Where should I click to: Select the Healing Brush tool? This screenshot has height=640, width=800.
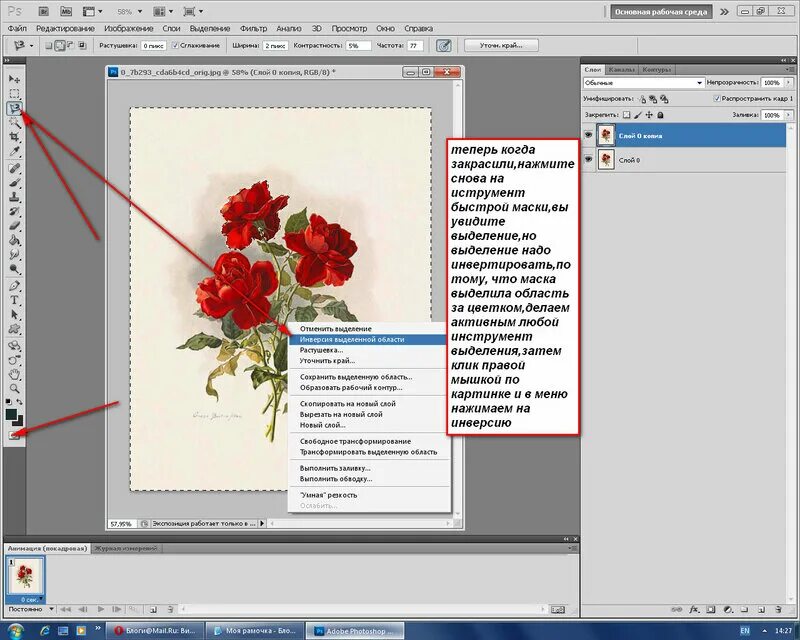click(14, 168)
